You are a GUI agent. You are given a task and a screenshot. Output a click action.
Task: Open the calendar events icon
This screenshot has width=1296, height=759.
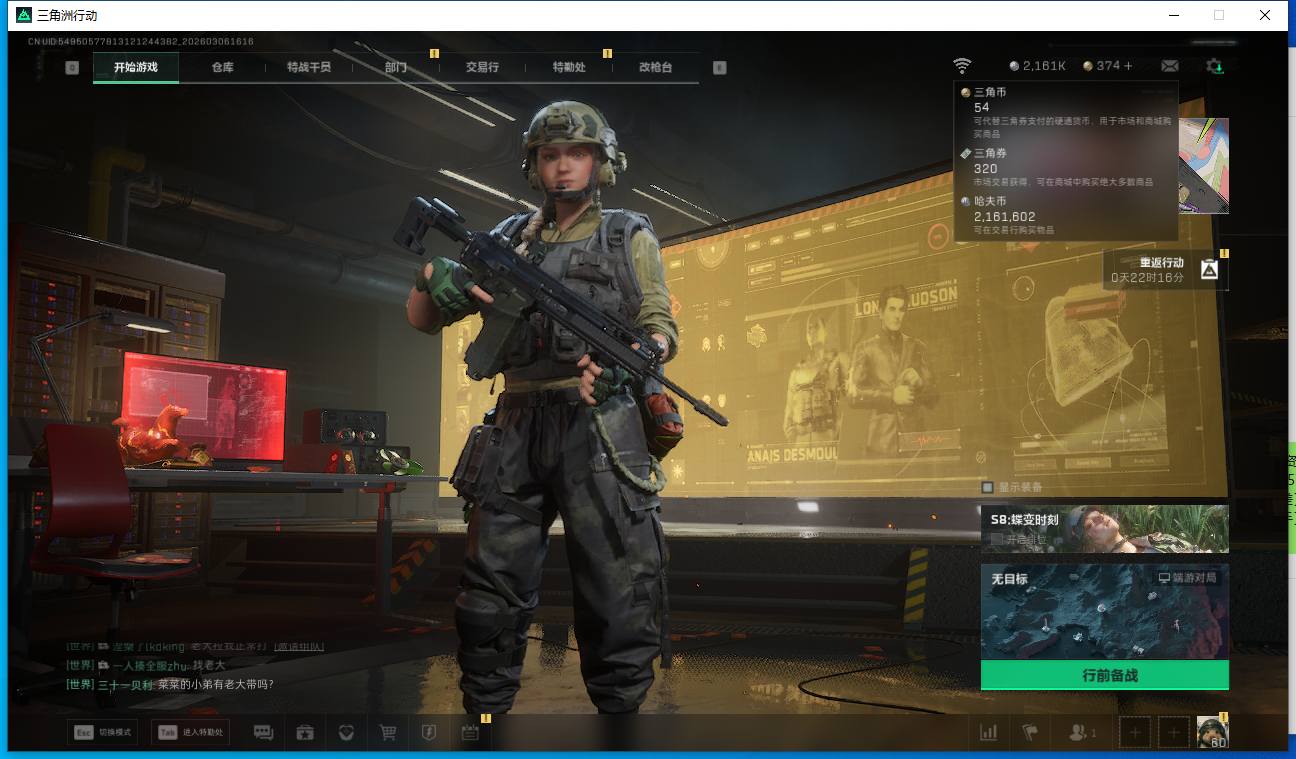(x=470, y=733)
